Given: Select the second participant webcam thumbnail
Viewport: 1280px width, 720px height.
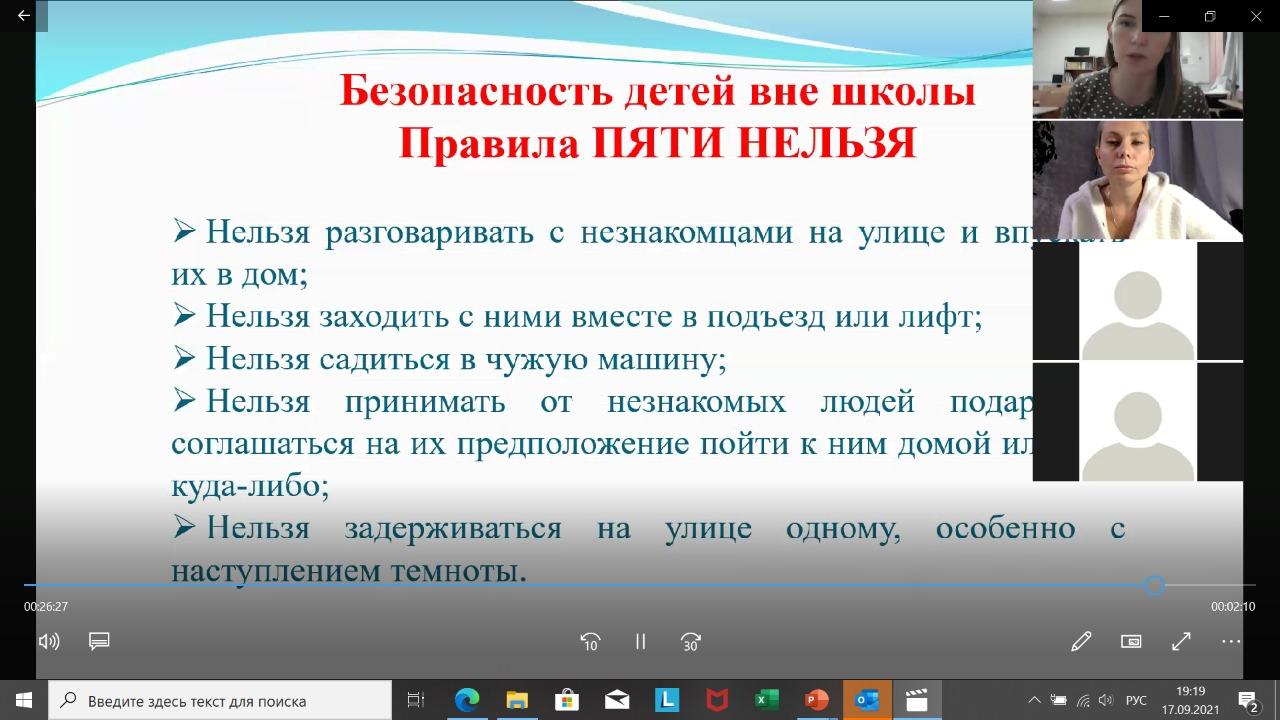Looking at the screenshot, I should [1138, 180].
